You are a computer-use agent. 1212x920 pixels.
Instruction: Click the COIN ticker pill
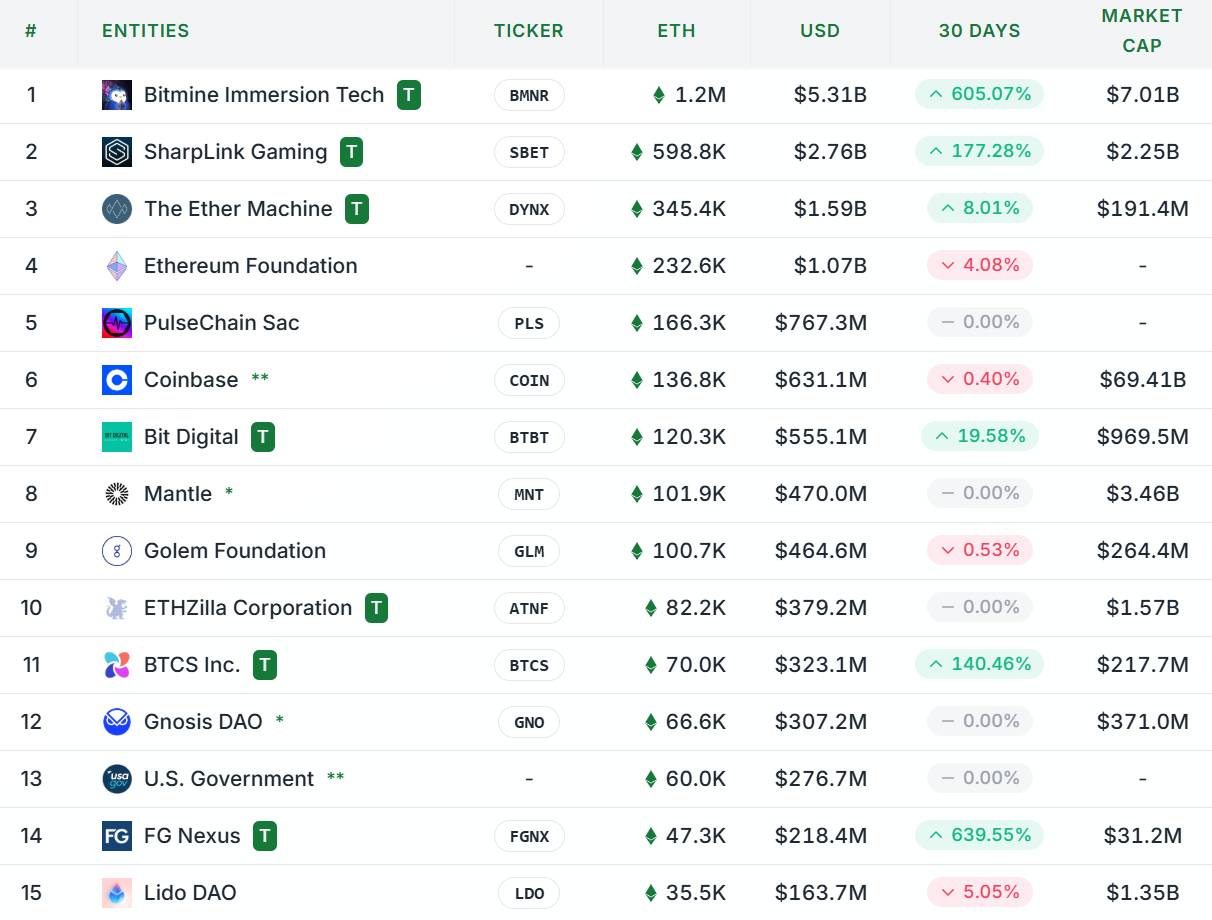point(529,380)
